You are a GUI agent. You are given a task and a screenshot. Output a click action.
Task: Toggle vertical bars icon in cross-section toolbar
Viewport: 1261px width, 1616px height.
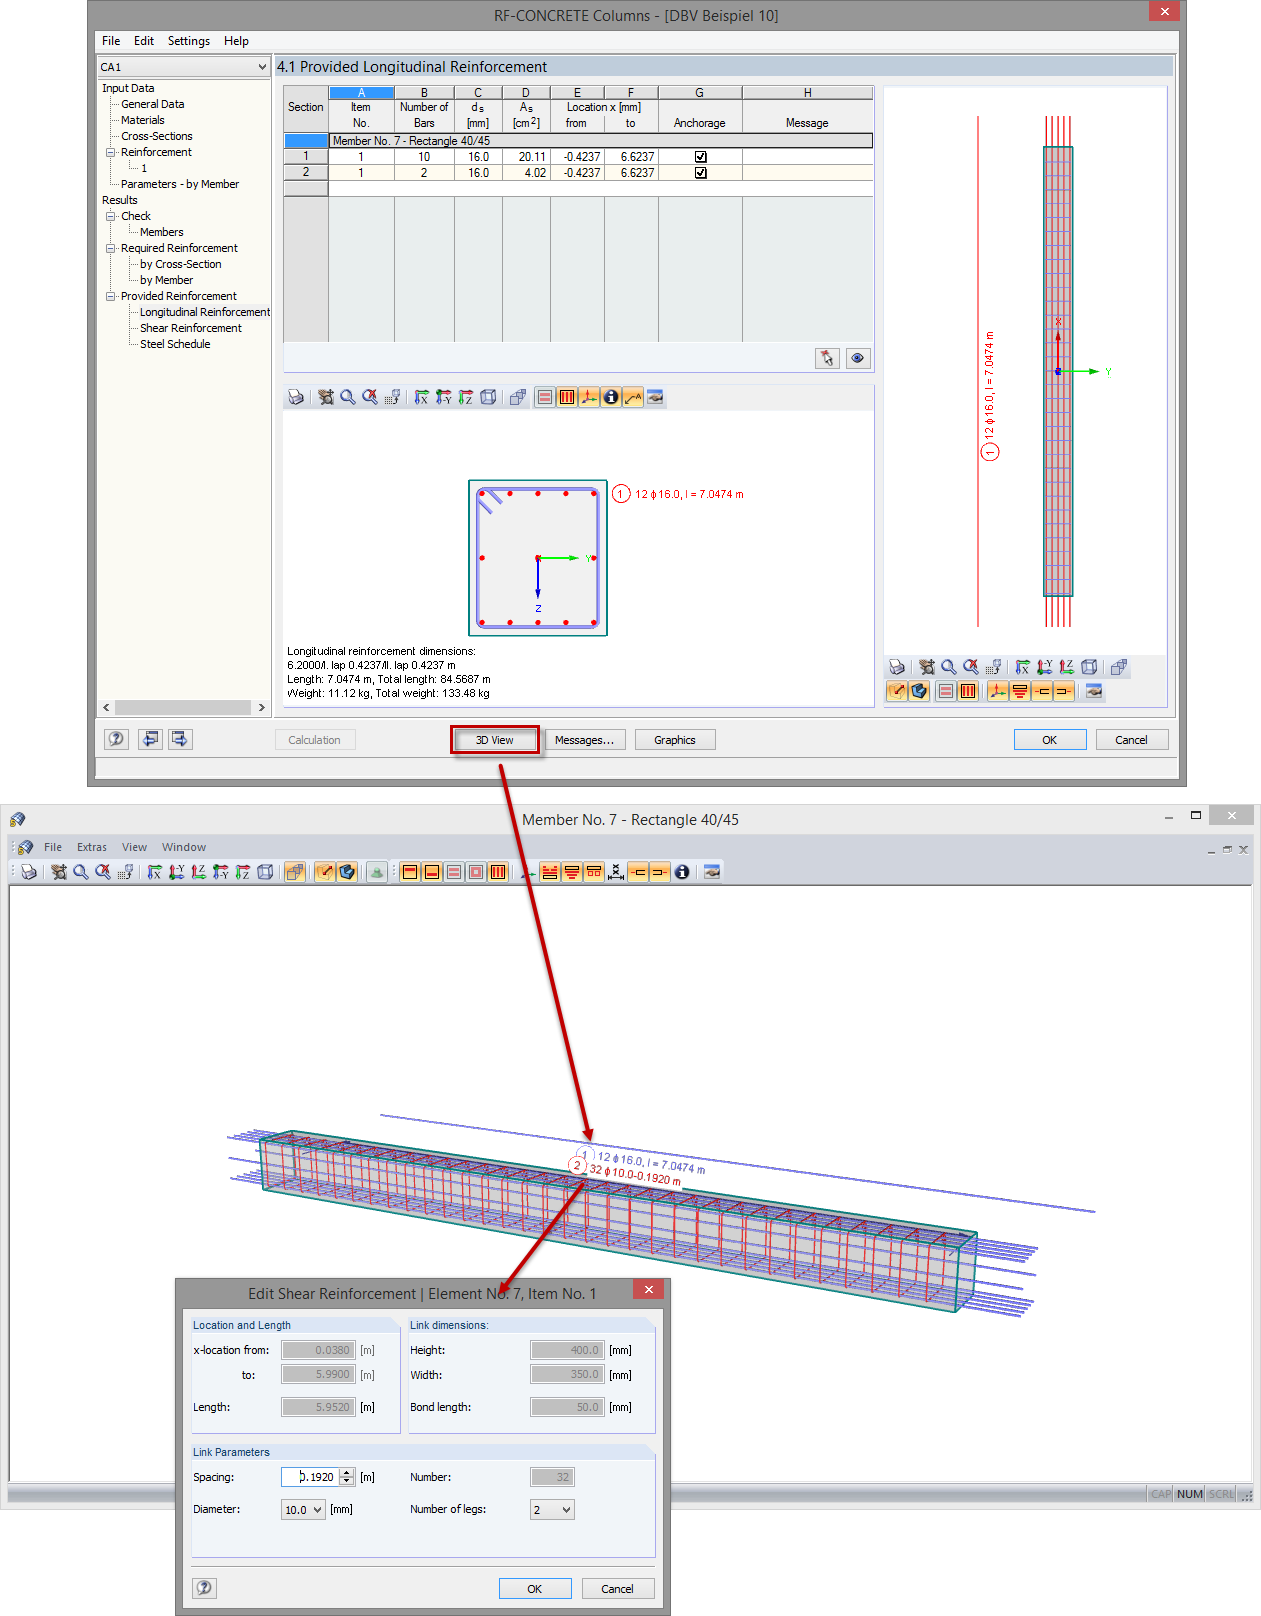567,397
